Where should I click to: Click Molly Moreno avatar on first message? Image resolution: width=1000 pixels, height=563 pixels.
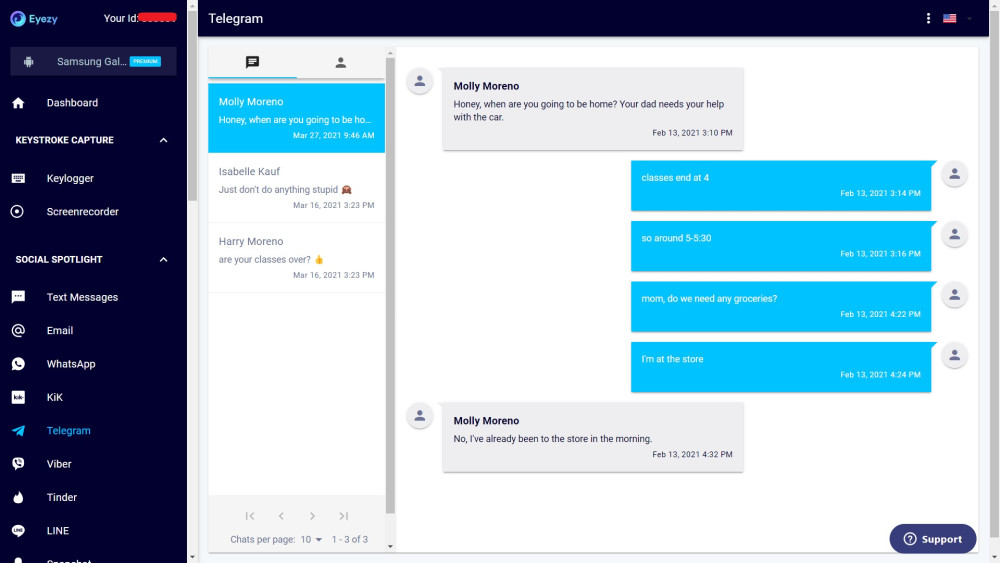click(420, 81)
